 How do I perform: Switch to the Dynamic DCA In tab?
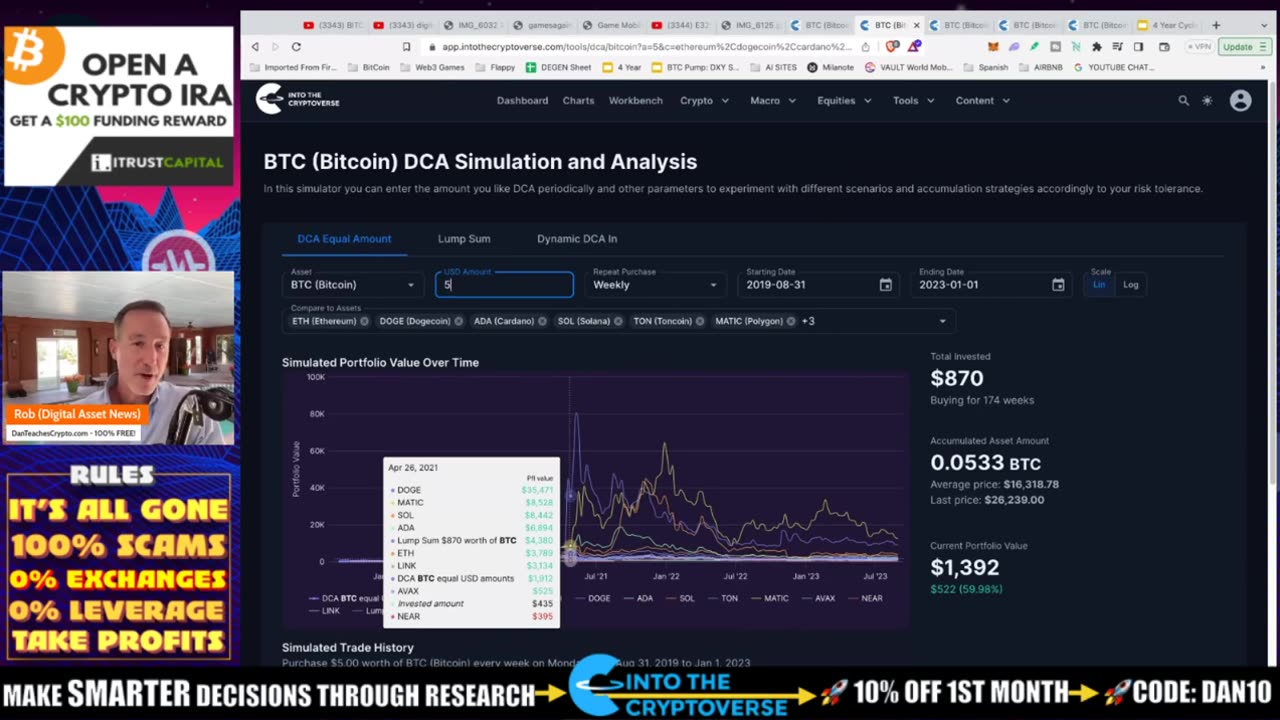577,239
